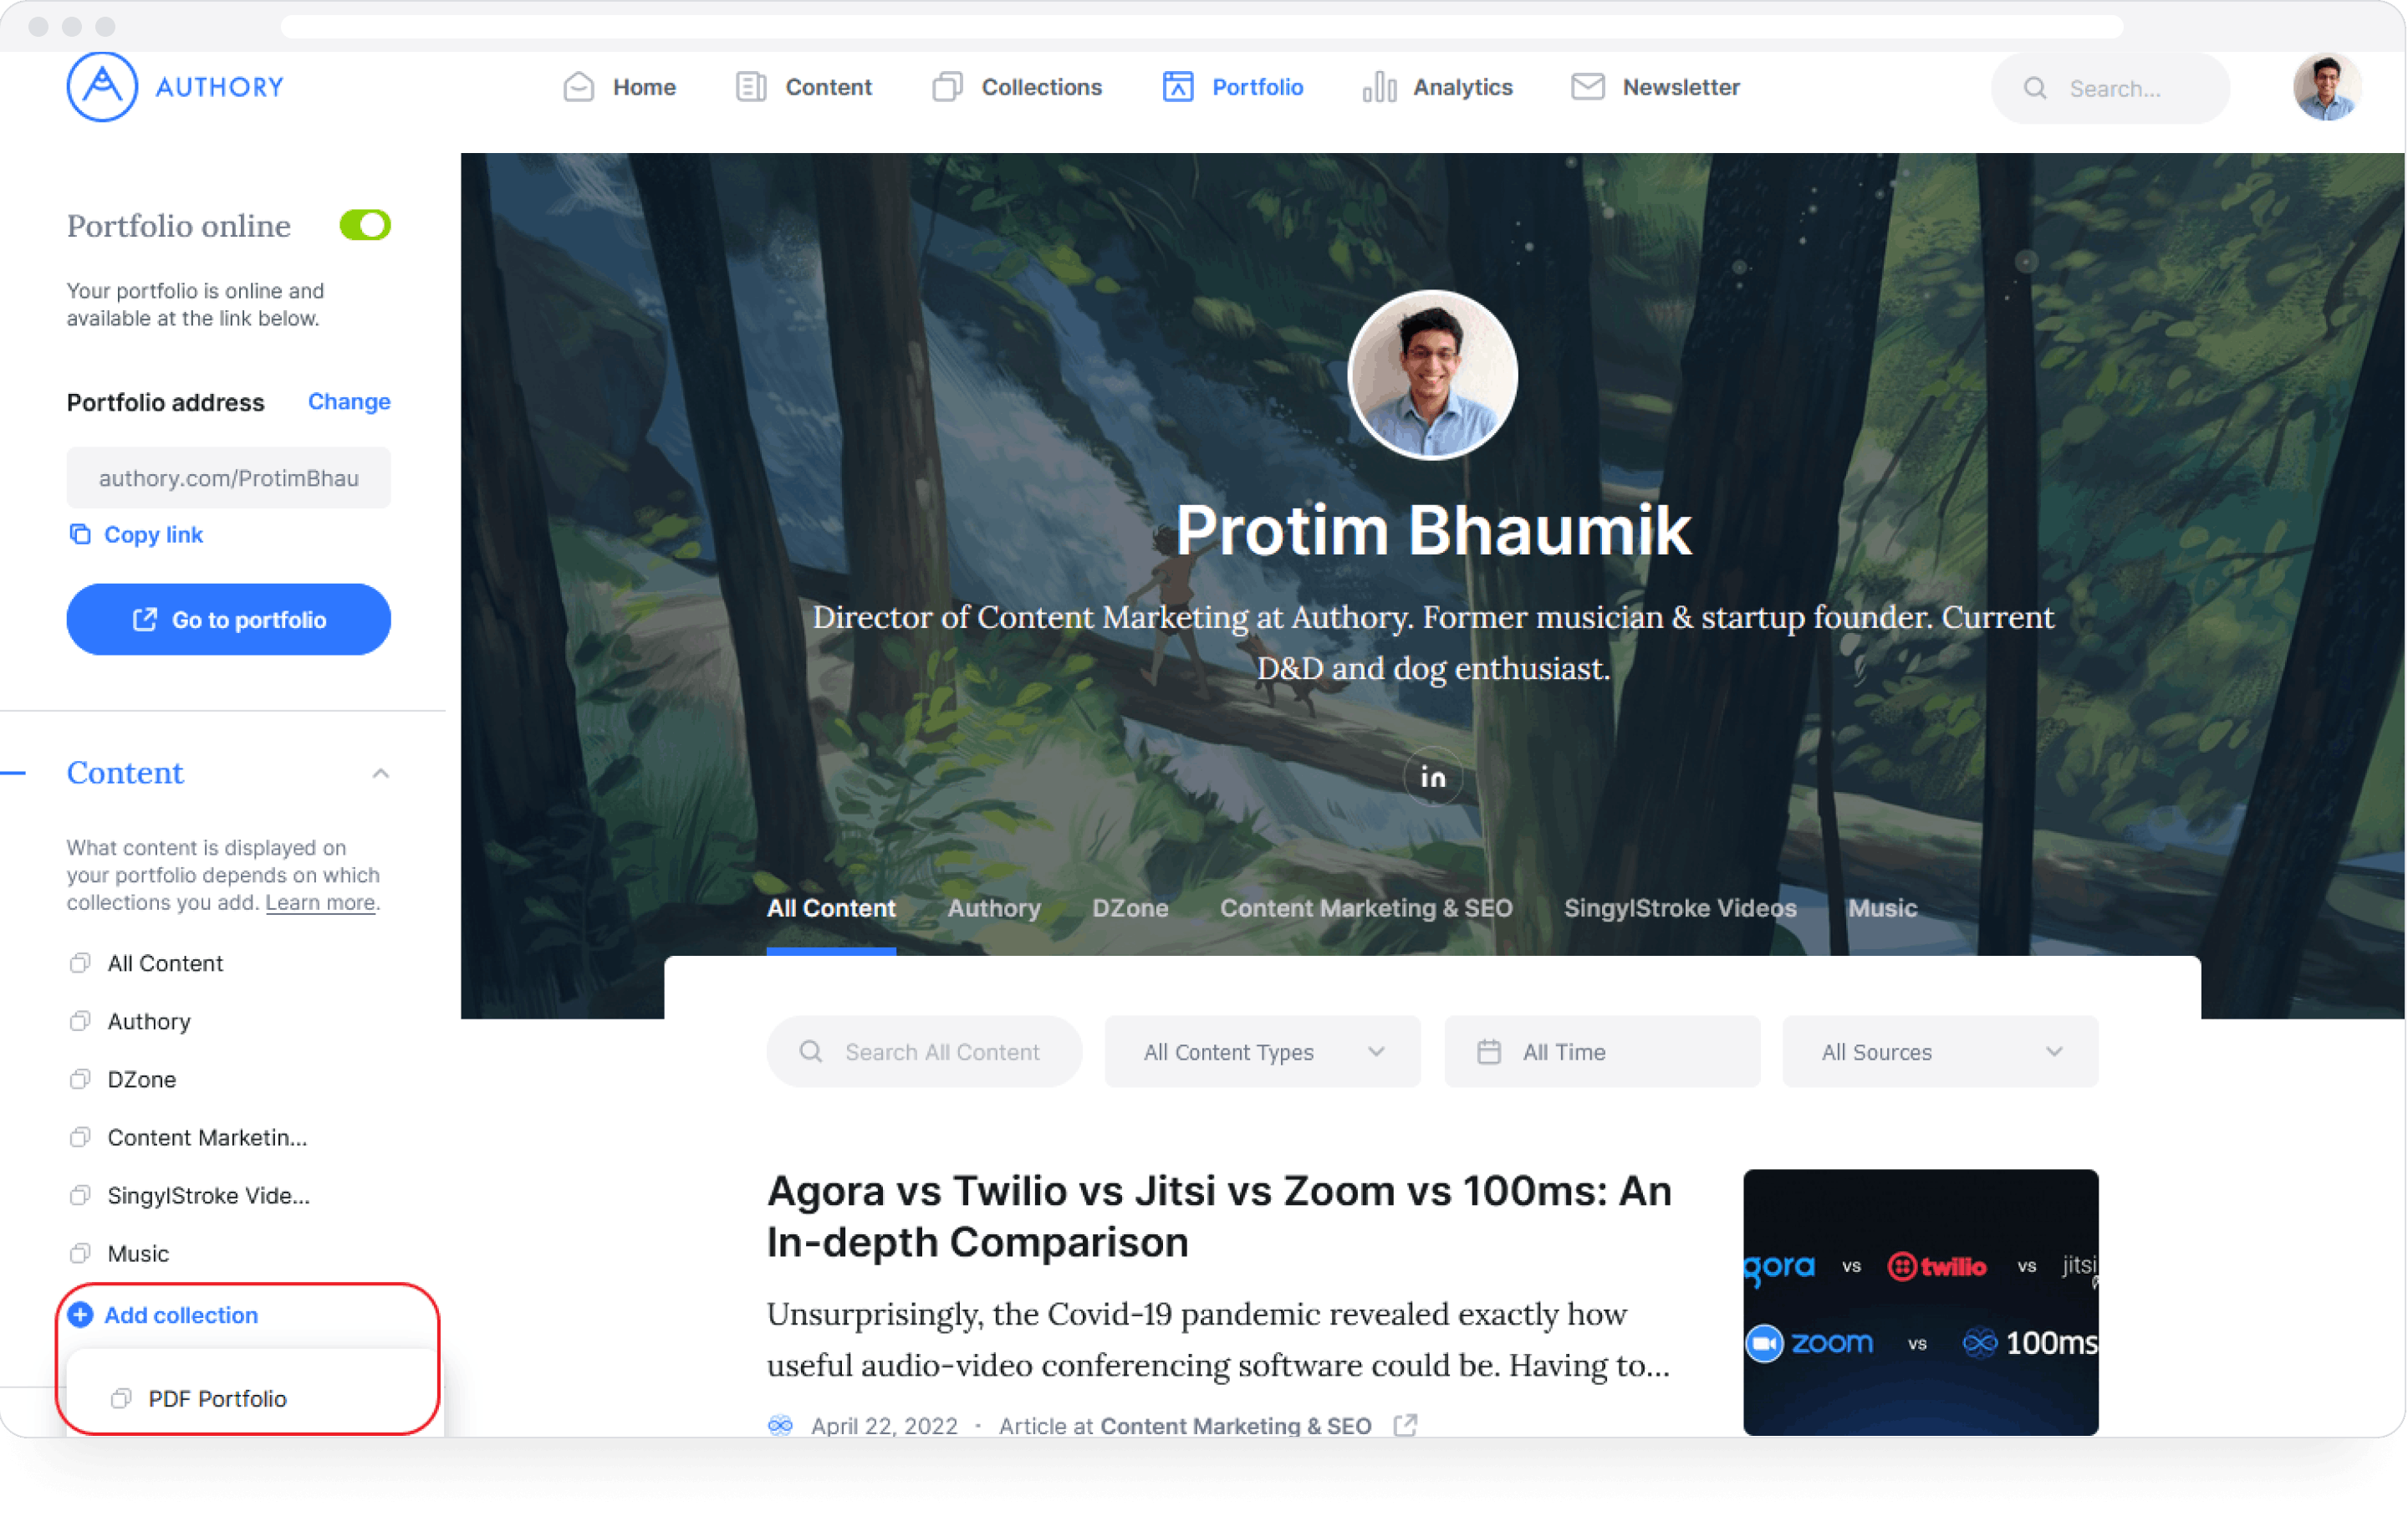Click the Home house icon
Screen dimensions: 2408x1522
point(579,87)
